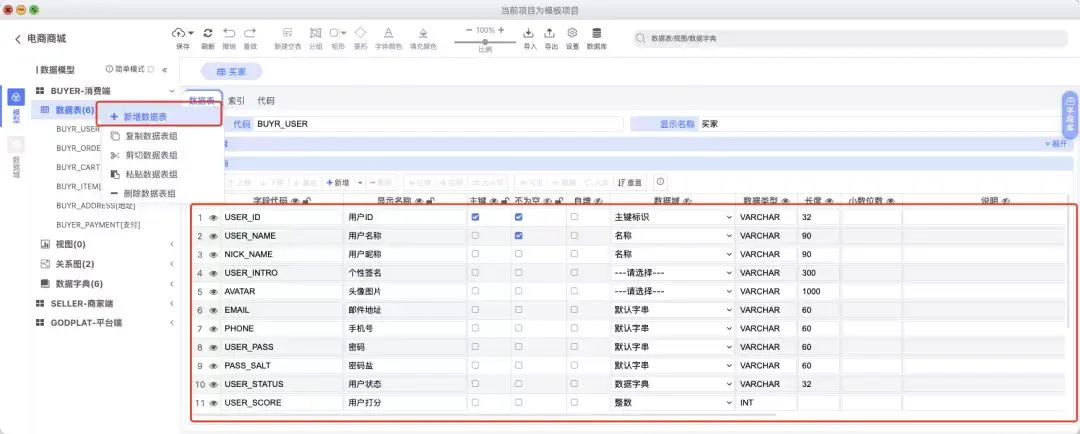
Task: Expand the 数据字典(6) node
Action: pos(172,284)
